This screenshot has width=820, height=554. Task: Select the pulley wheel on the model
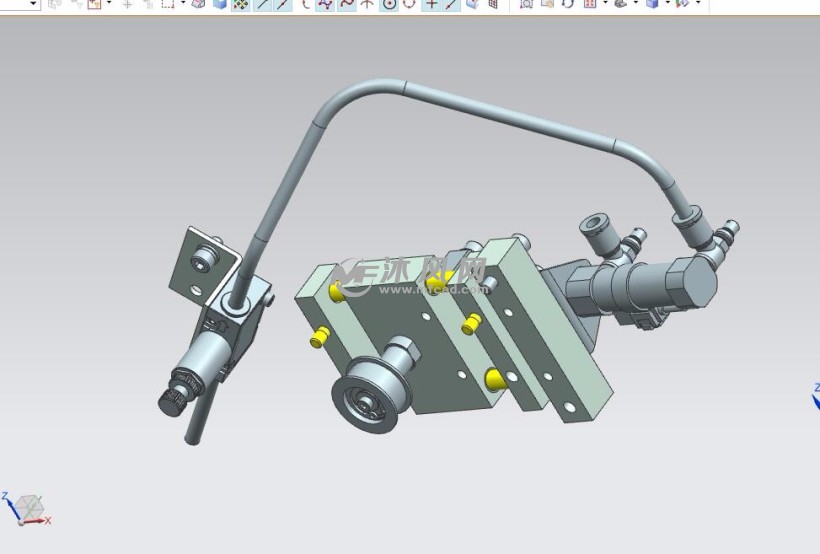pos(364,396)
